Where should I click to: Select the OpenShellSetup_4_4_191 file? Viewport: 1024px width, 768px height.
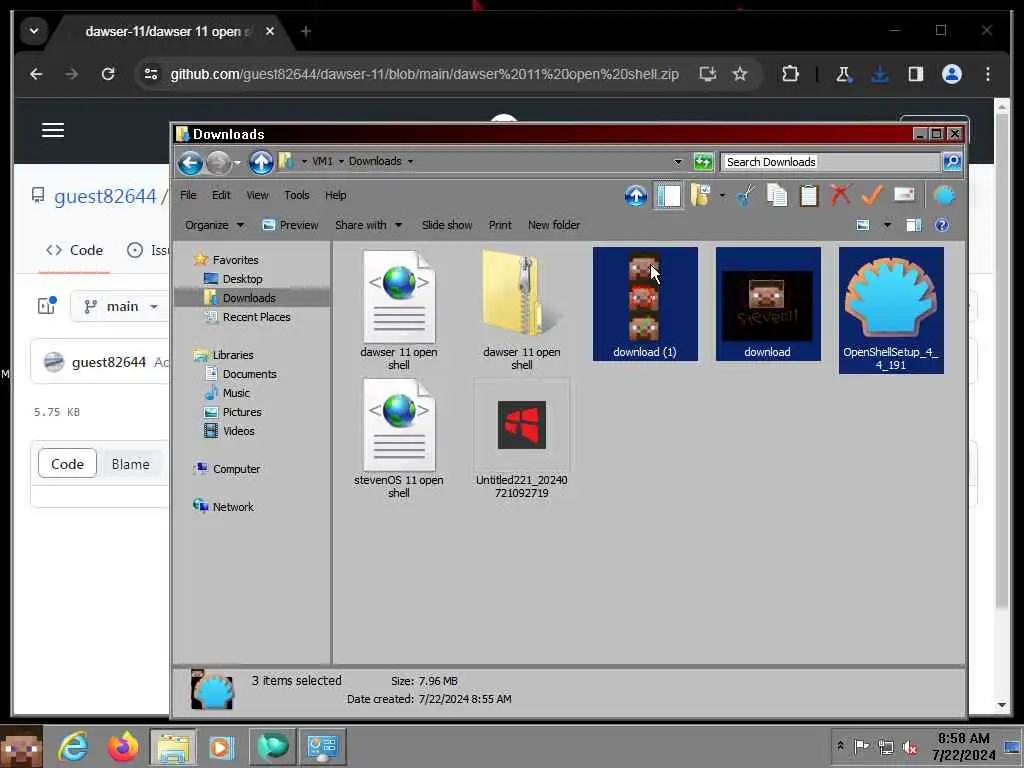click(891, 310)
